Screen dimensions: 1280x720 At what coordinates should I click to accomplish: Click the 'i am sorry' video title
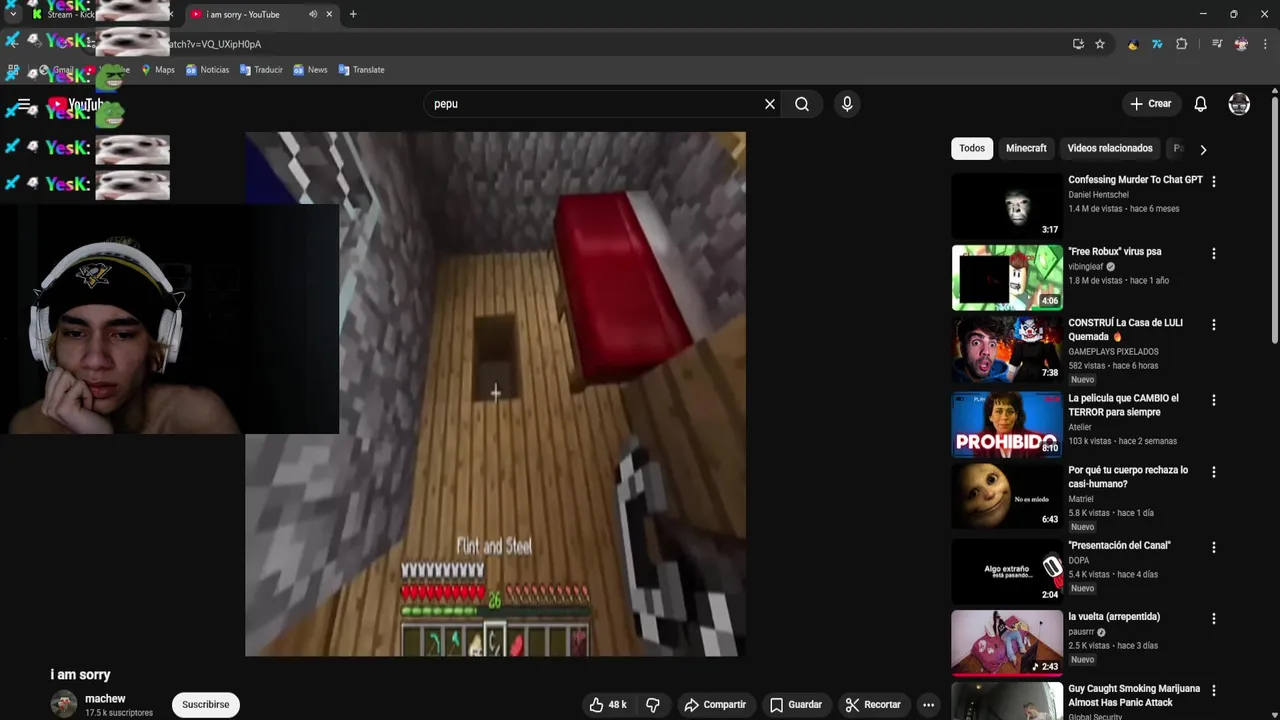[x=80, y=675]
